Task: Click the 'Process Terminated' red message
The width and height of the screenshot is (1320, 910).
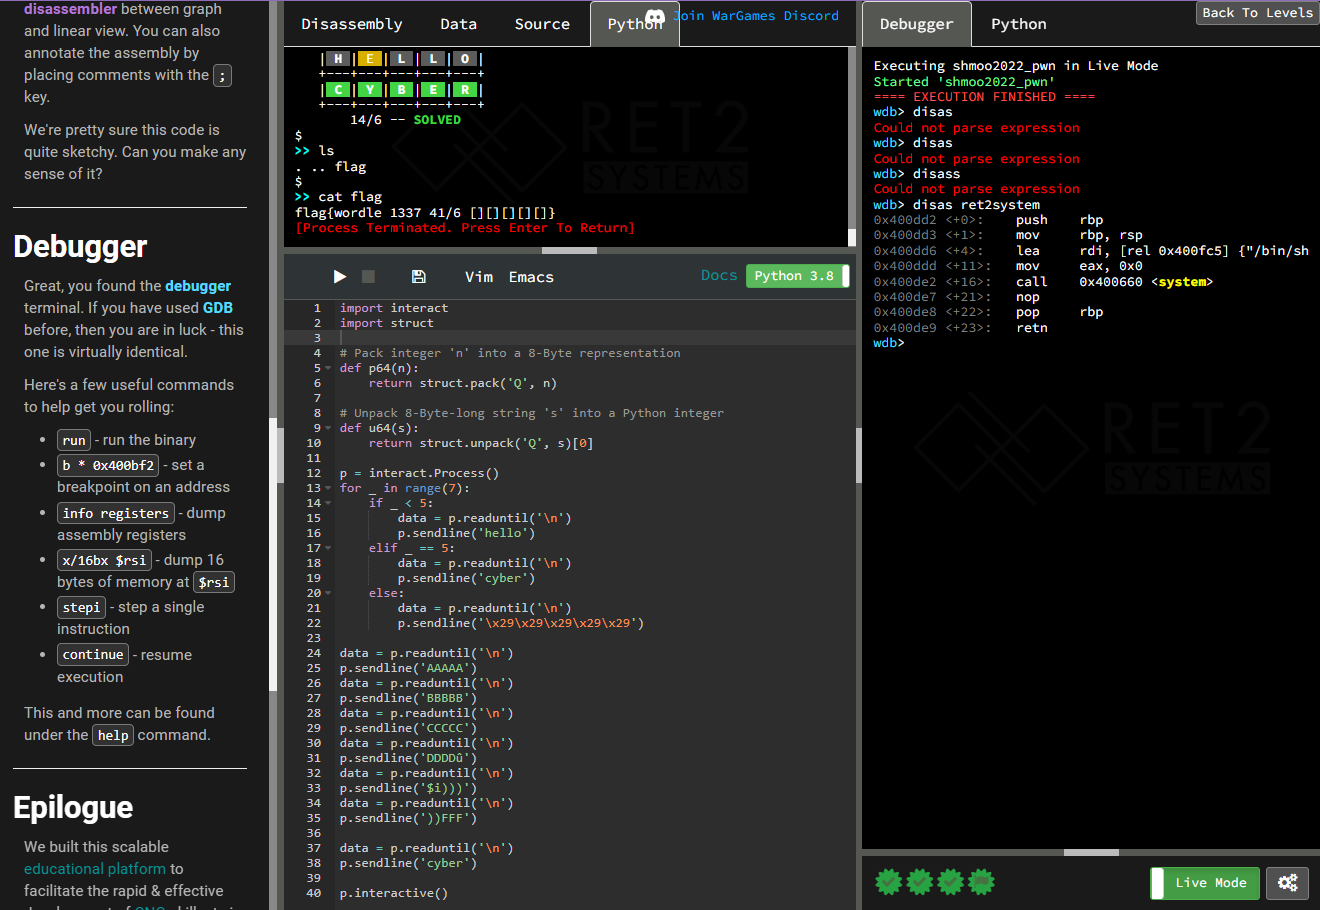Action: [465, 228]
